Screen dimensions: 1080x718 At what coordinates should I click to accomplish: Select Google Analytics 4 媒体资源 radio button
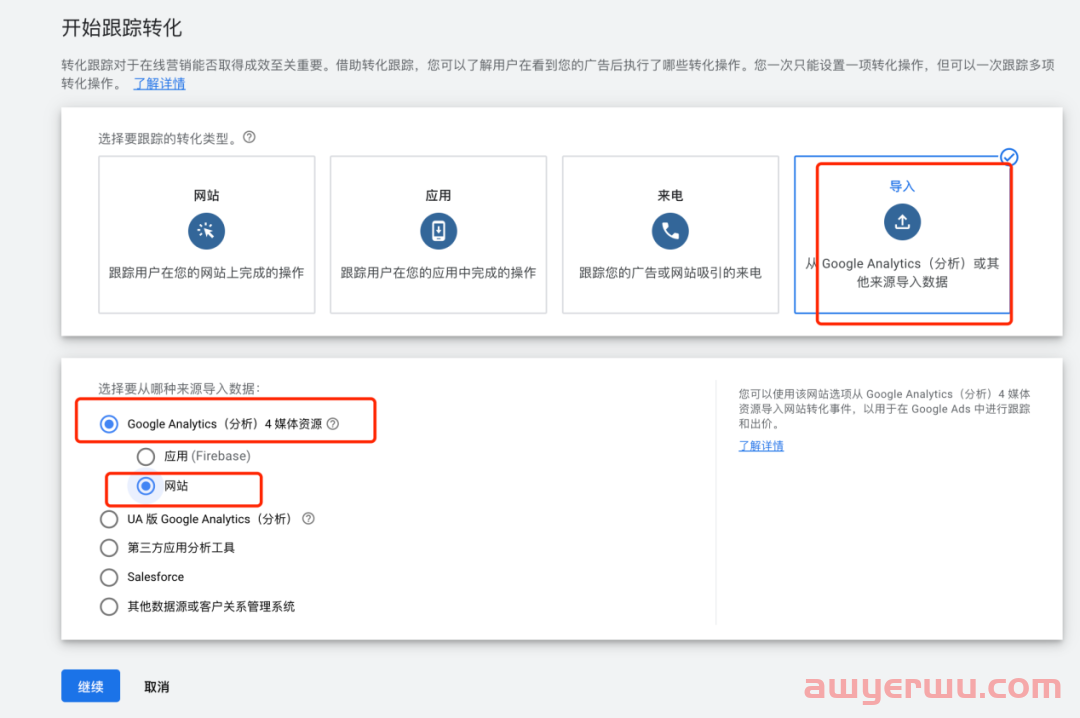pyautogui.click(x=109, y=424)
